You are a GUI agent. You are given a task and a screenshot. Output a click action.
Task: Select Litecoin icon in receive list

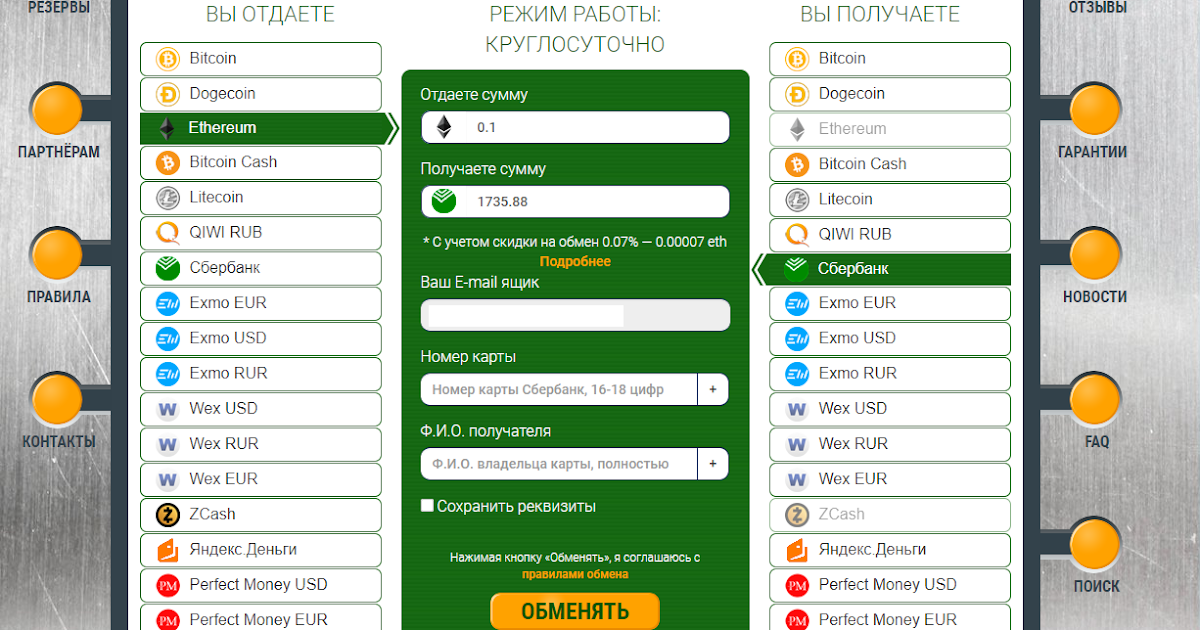click(797, 199)
